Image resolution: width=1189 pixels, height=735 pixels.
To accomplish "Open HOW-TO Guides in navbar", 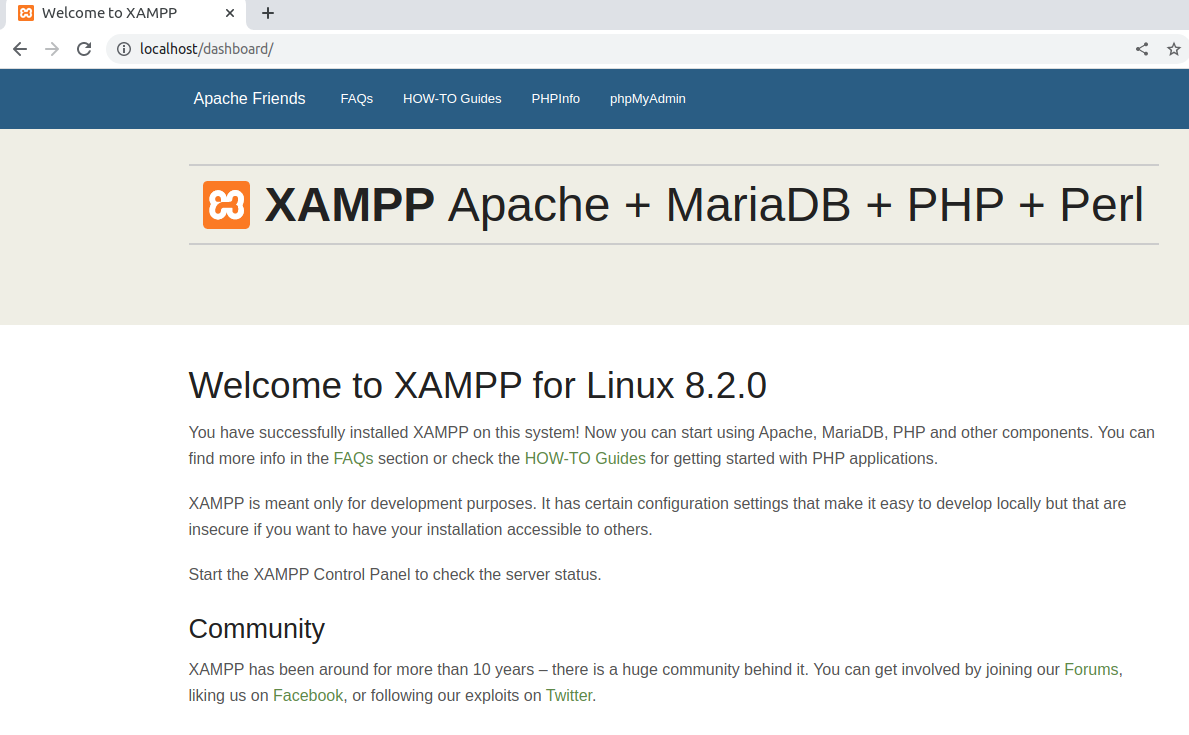I will 452,99.
